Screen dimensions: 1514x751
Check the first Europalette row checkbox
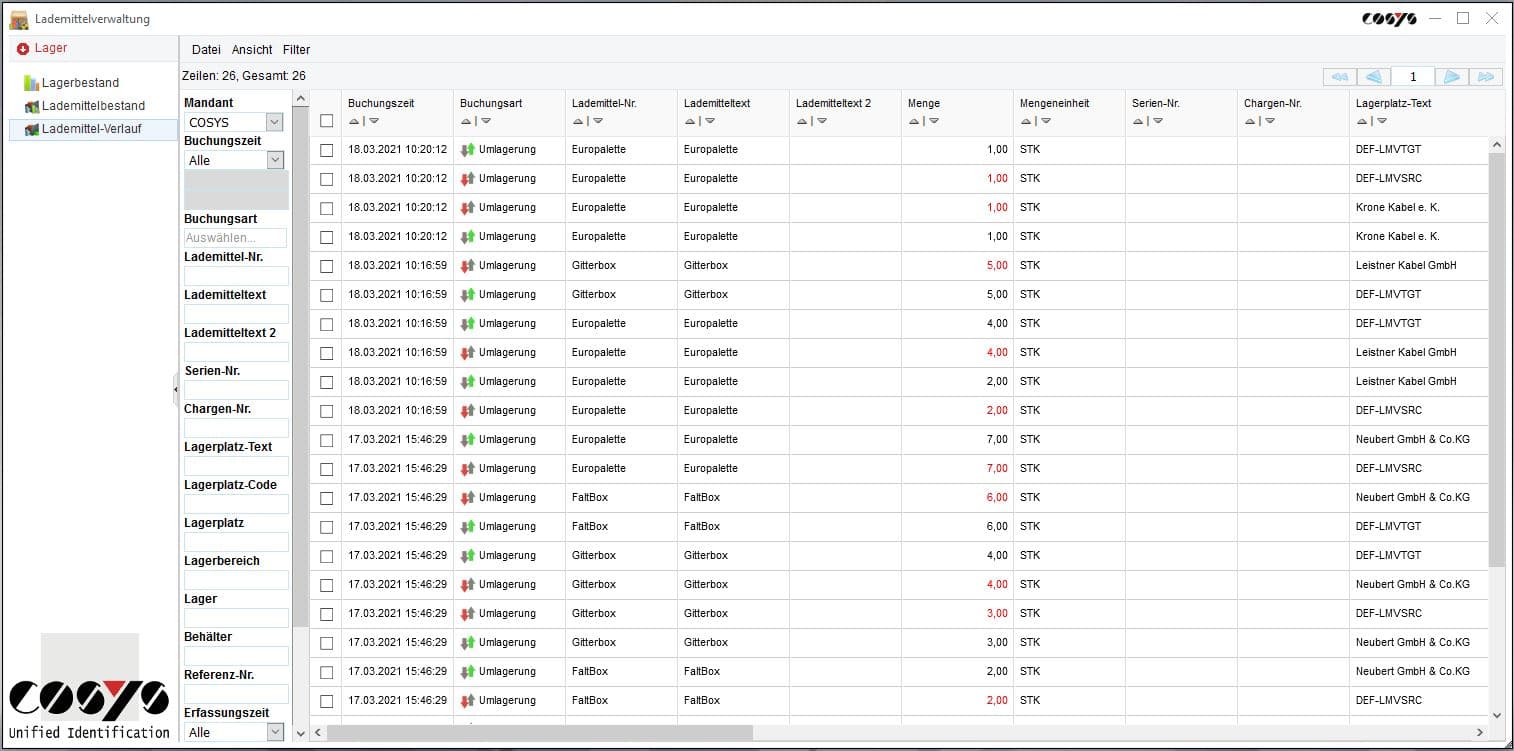[x=325, y=150]
